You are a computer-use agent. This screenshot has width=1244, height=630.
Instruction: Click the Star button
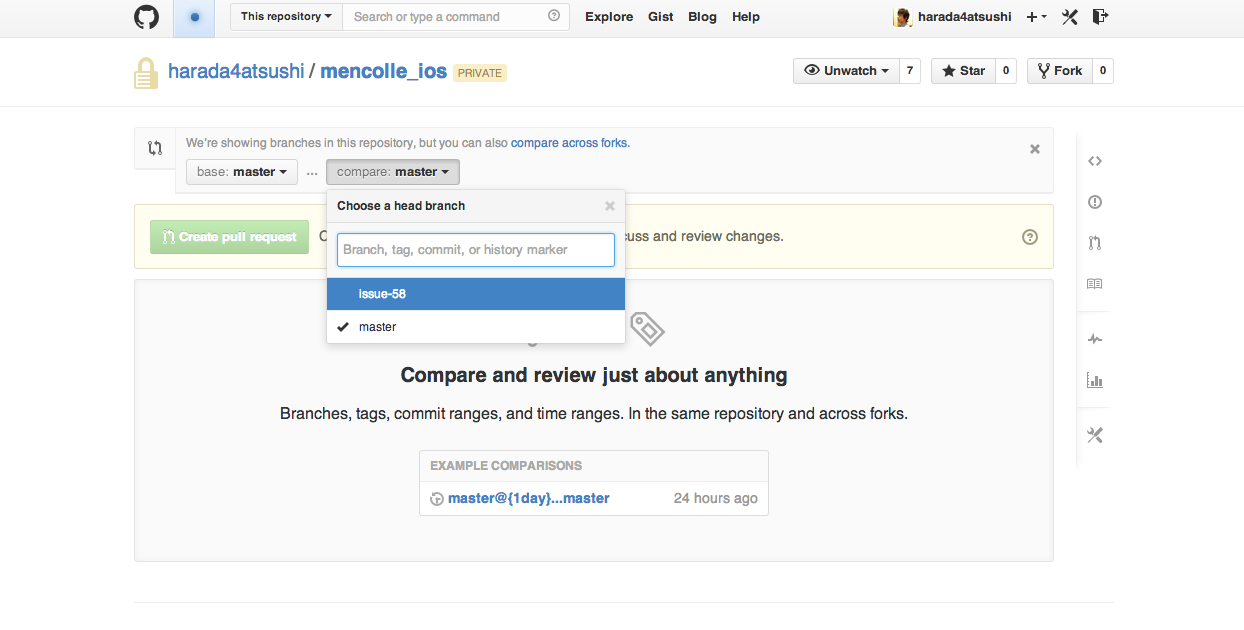click(962, 70)
